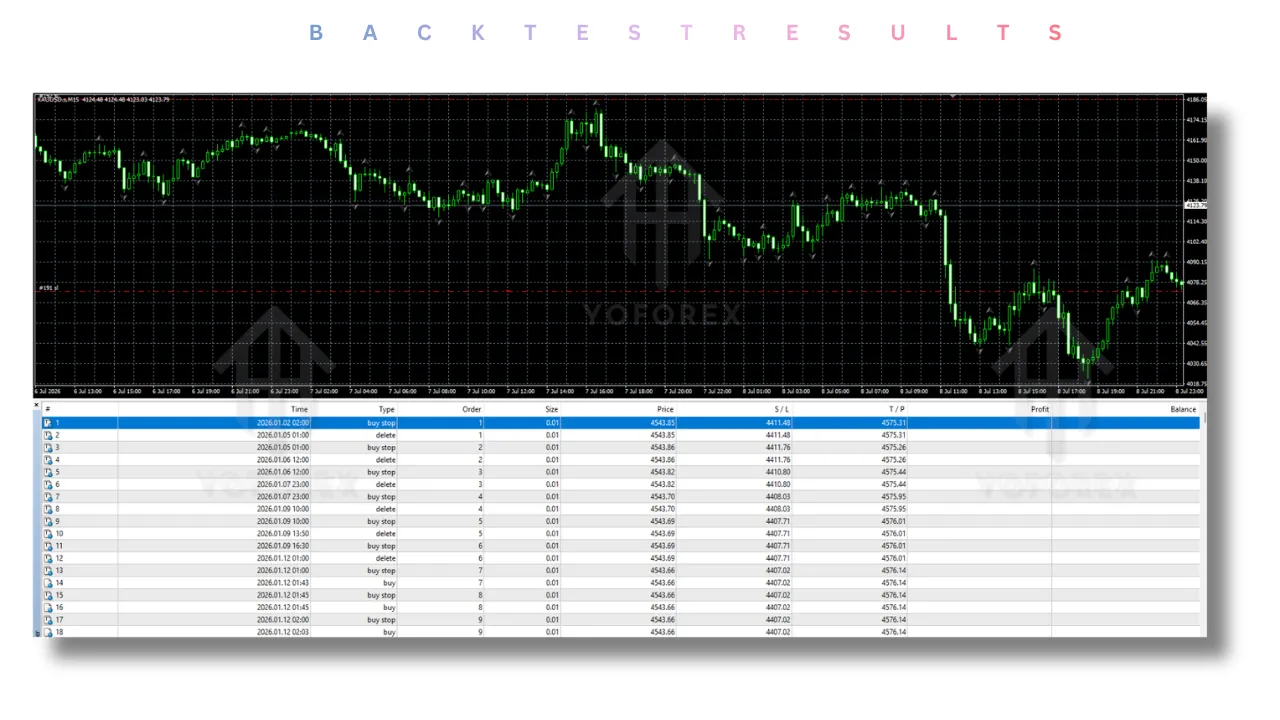
Task: Click the XAUUSD M15 chart title label
Action: [103, 99]
